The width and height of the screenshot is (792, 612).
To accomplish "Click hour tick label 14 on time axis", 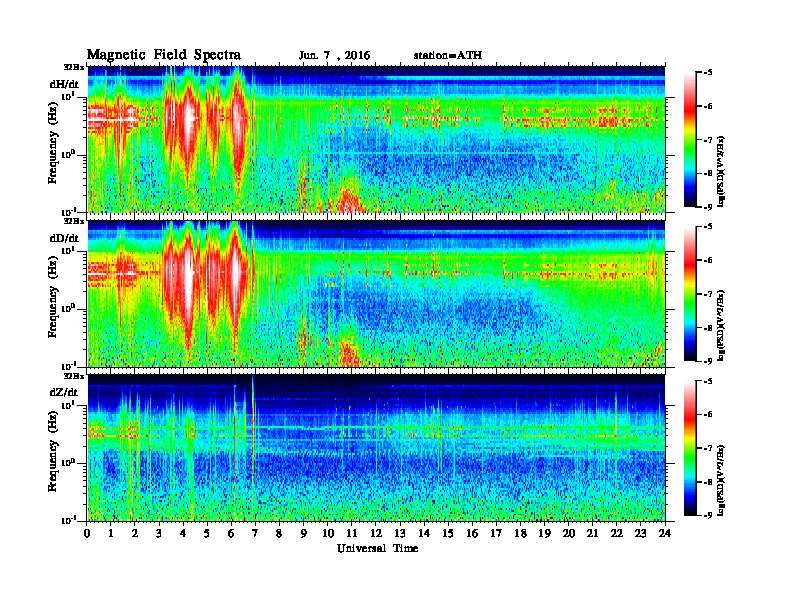I will click(424, 533).
